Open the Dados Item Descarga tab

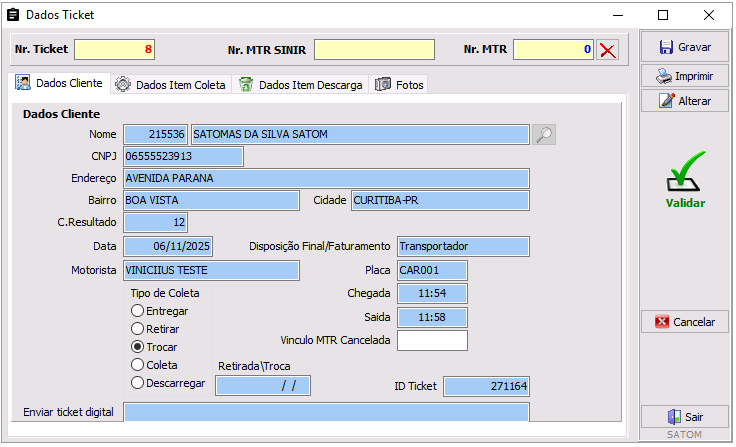coord(301,85)
